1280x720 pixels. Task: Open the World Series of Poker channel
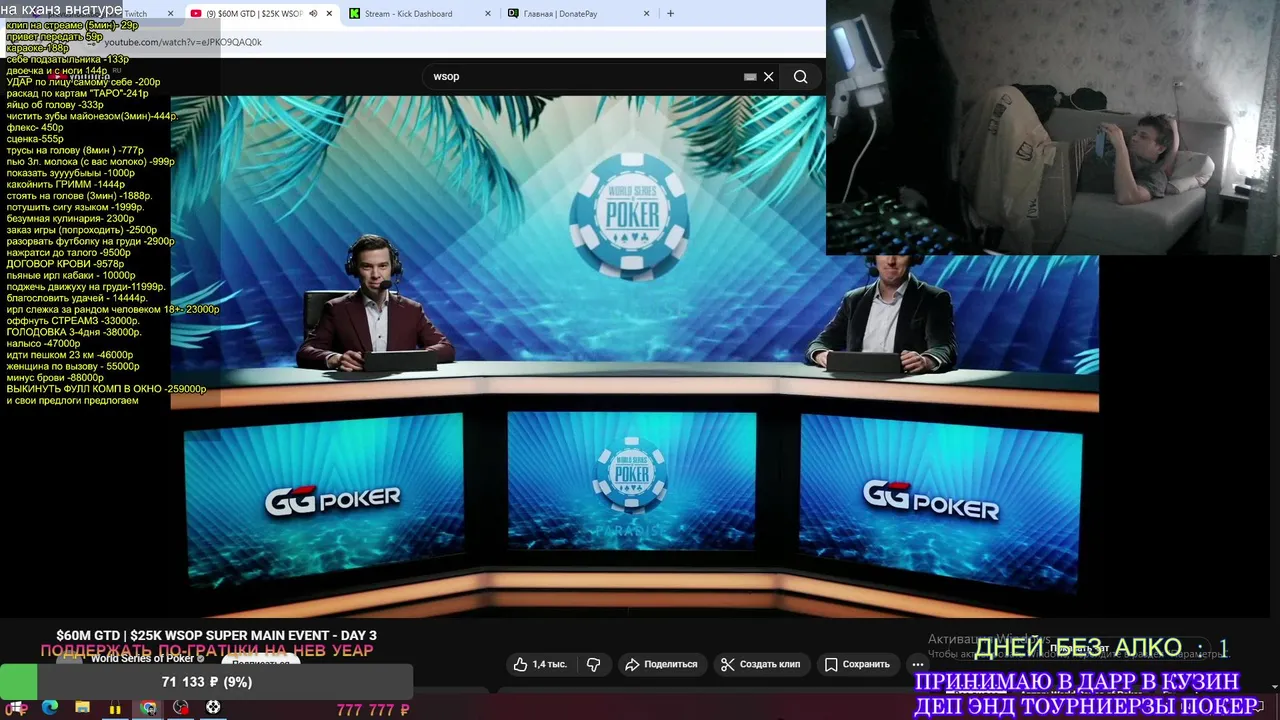(142, 659)
